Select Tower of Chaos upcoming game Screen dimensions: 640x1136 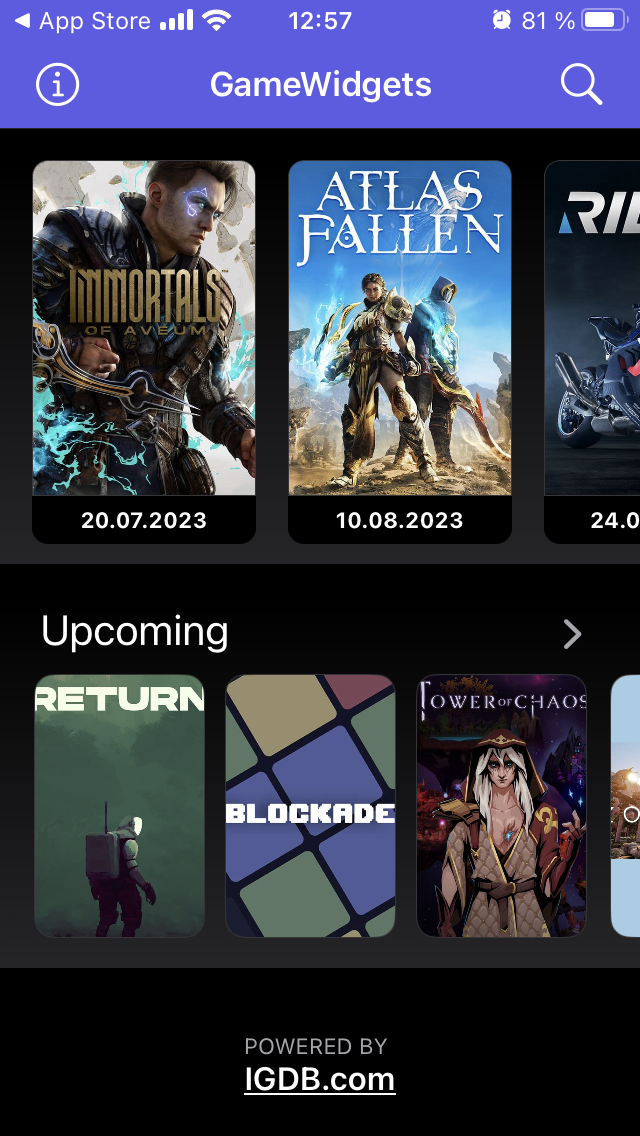click(x=502, y=806)
